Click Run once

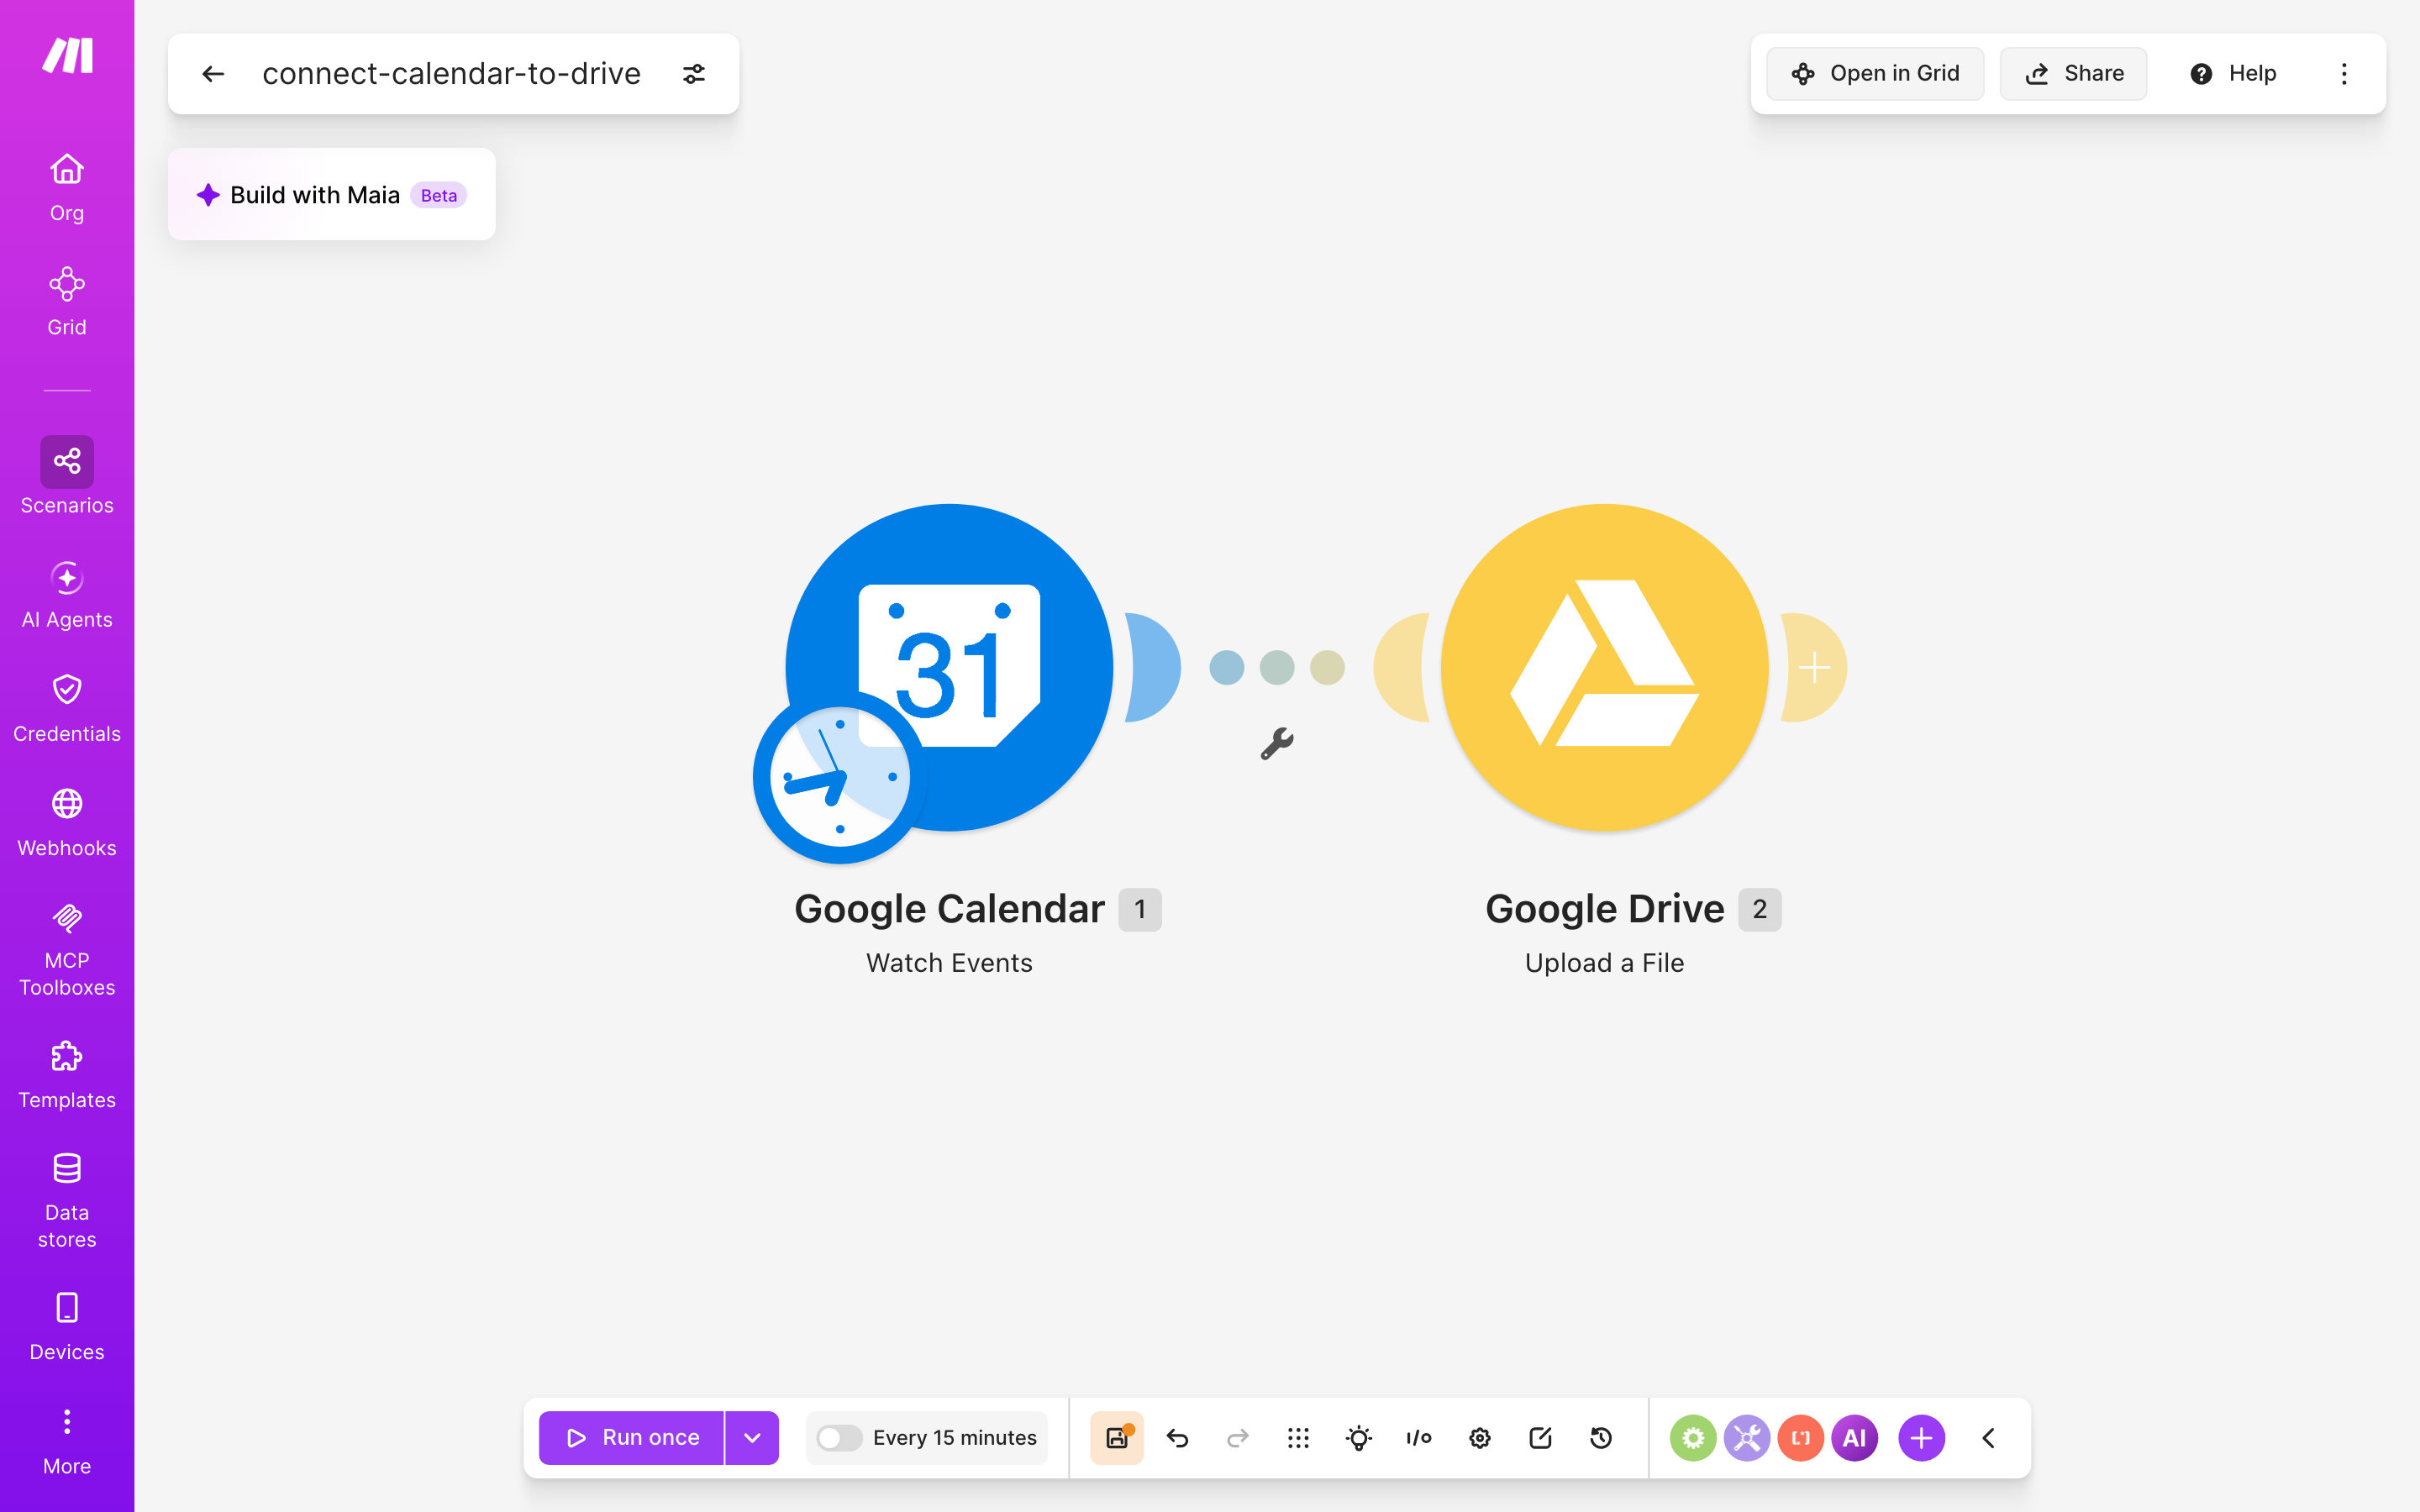click(x=631, y=1438)
